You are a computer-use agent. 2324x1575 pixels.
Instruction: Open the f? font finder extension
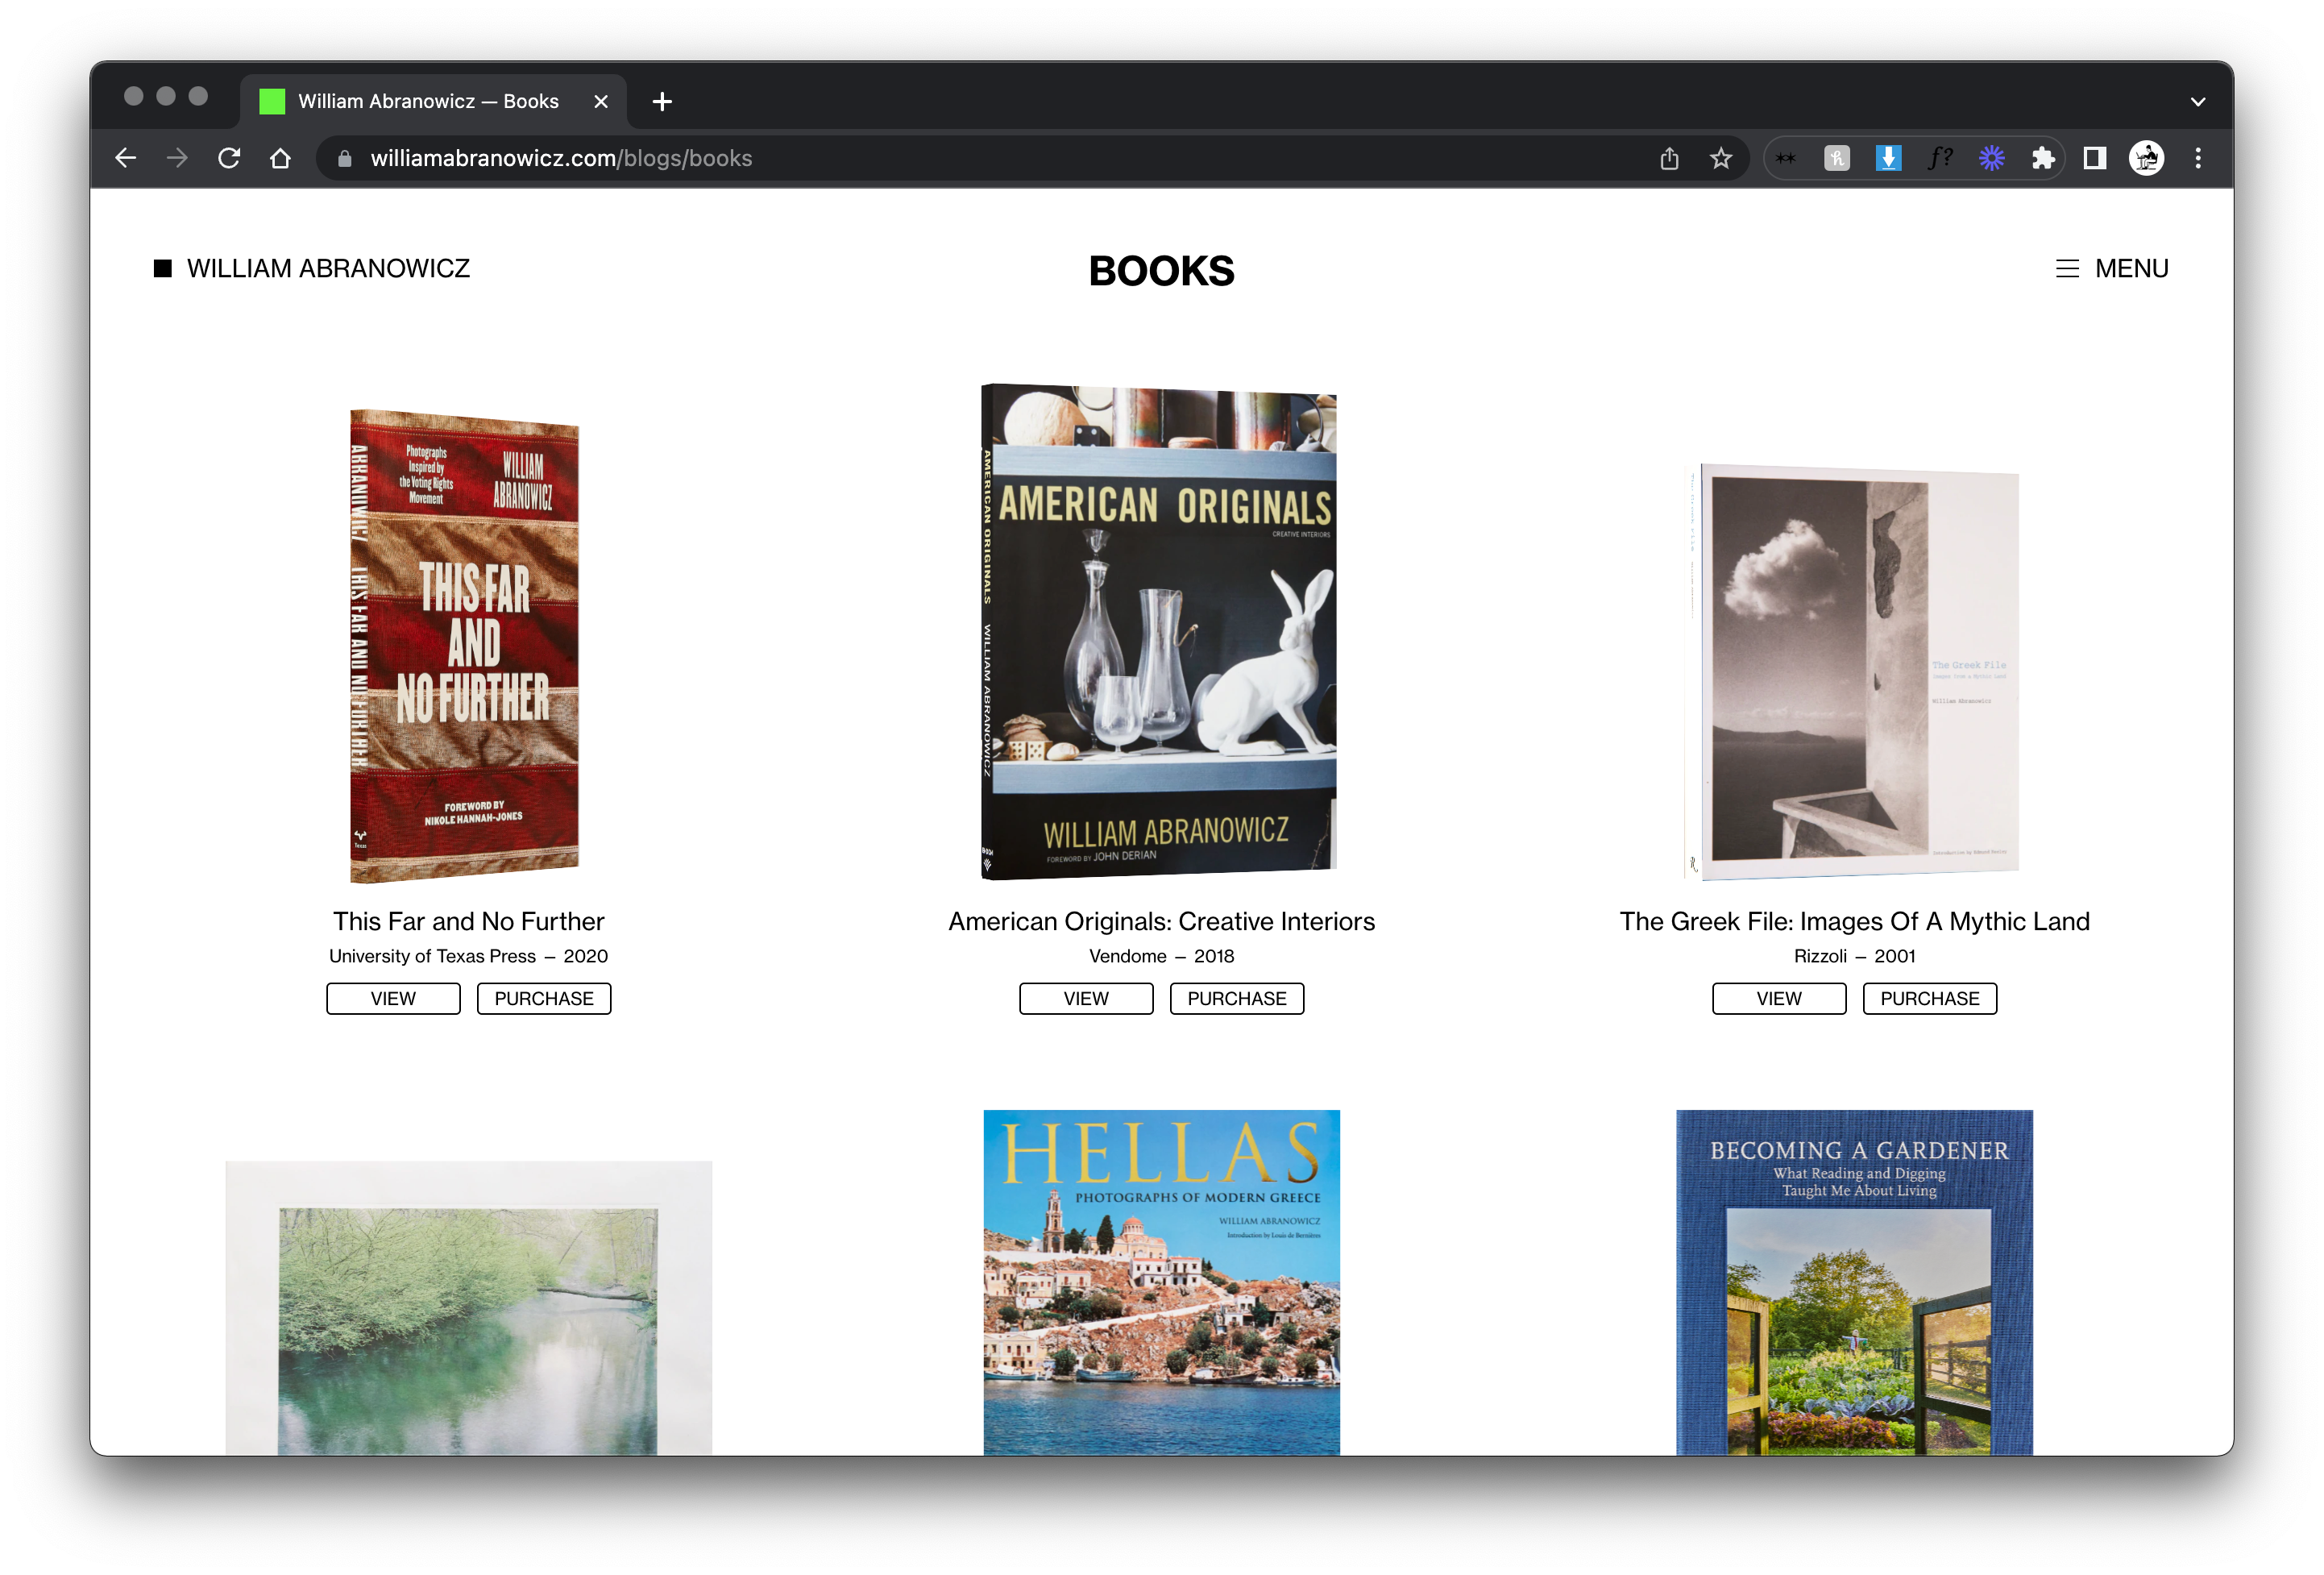point(1940,158)
